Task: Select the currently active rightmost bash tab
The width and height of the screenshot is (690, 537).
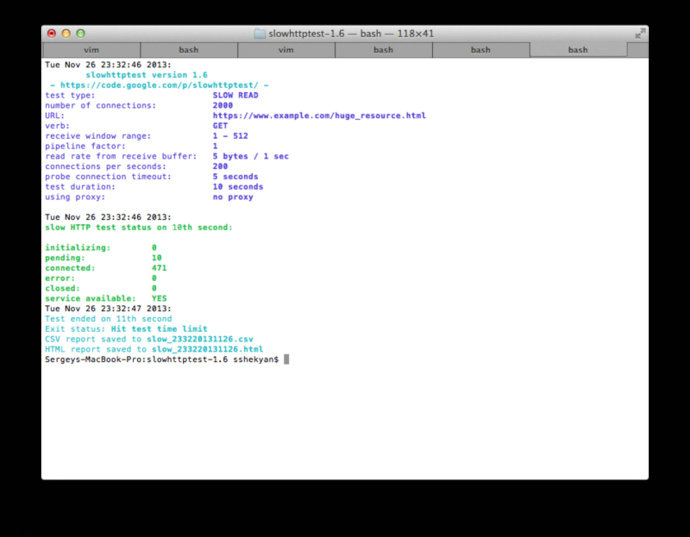Action: [x=578, y=50]
